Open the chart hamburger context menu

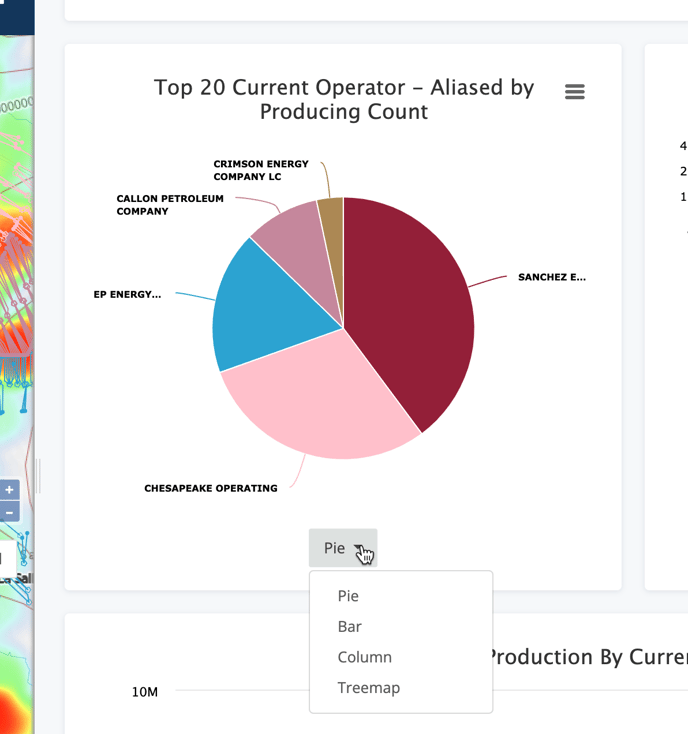pyautogui.click(x=575, y=92)
